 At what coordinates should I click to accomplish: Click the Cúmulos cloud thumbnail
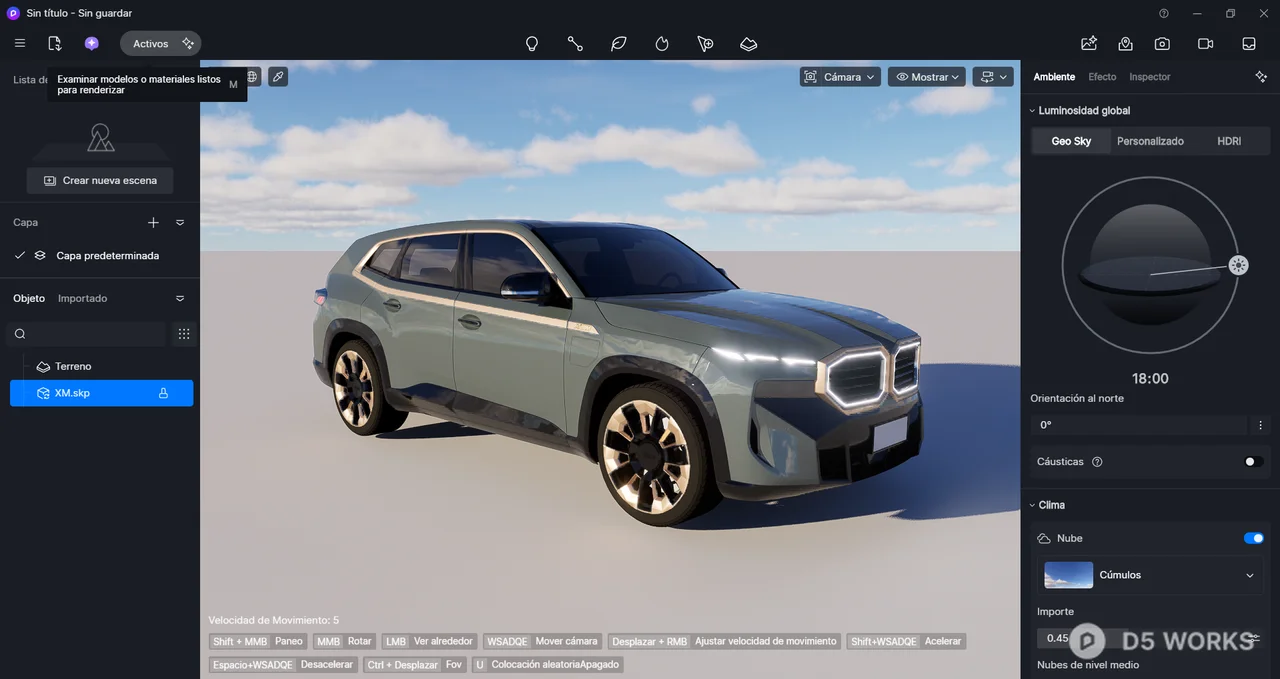coord(1069,575)
